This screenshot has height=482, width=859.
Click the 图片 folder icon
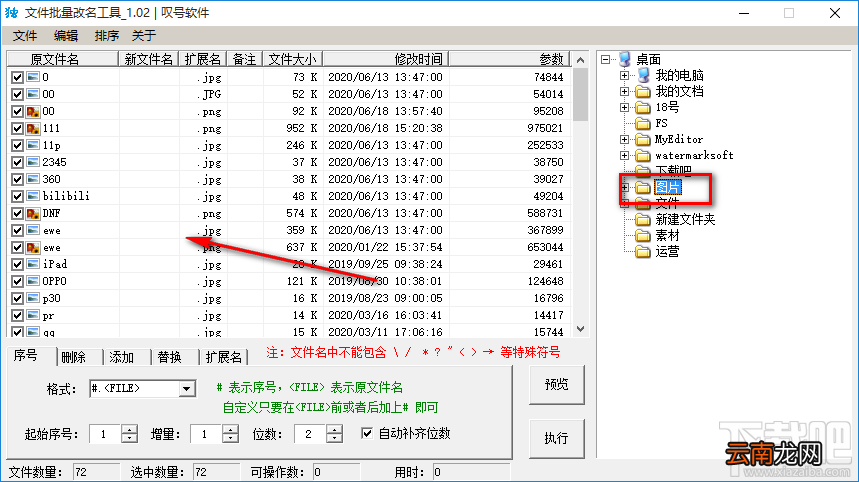click(643, 187)
